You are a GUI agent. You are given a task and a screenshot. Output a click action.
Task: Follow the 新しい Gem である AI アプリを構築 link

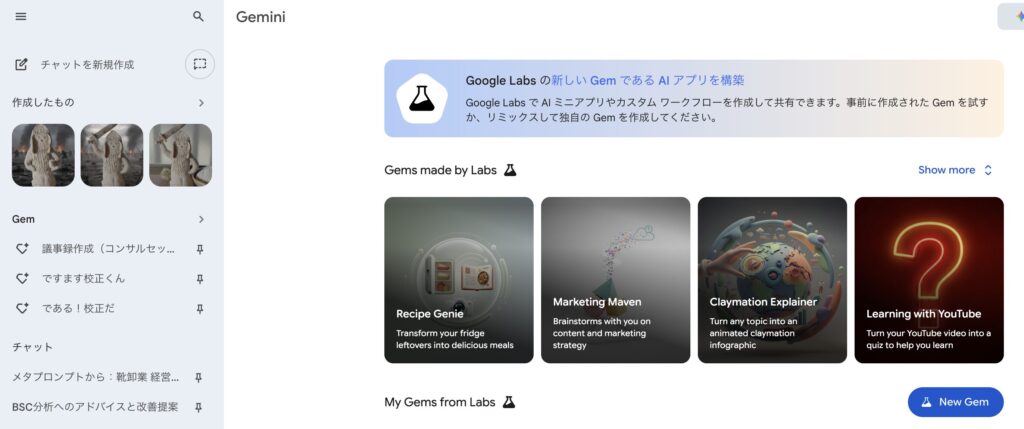pos(647,80)
